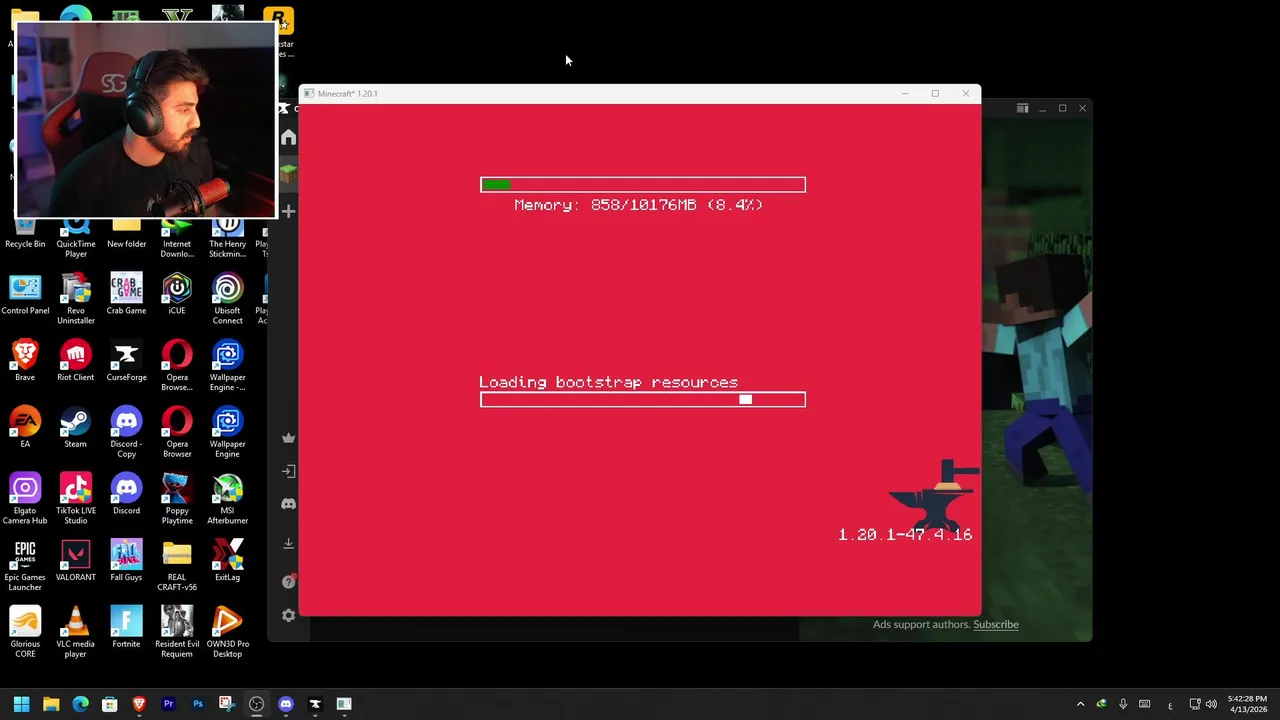Open the Discord icon in CurseForge sidebar
The image size is (1280, 720).
click(x=288, y=504)
